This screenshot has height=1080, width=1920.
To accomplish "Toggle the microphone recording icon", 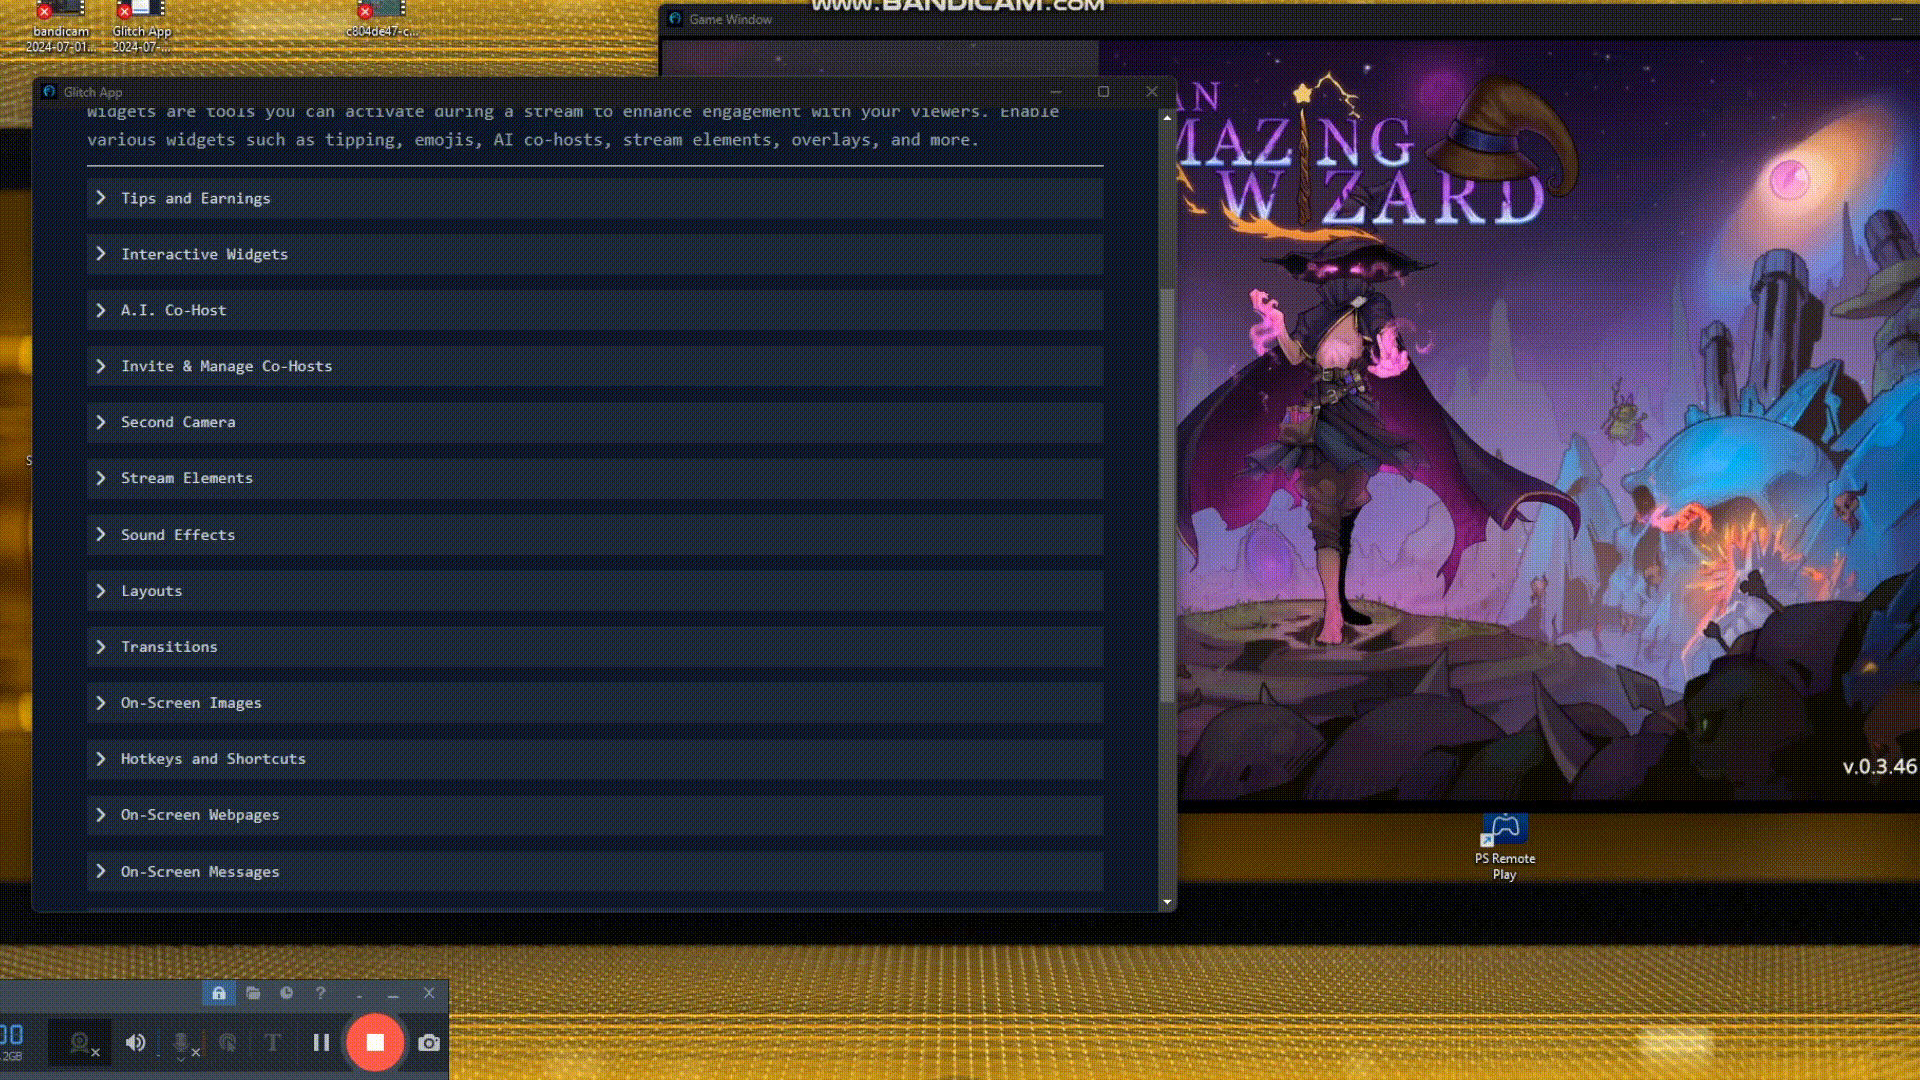I will [x=182, y=1043].
